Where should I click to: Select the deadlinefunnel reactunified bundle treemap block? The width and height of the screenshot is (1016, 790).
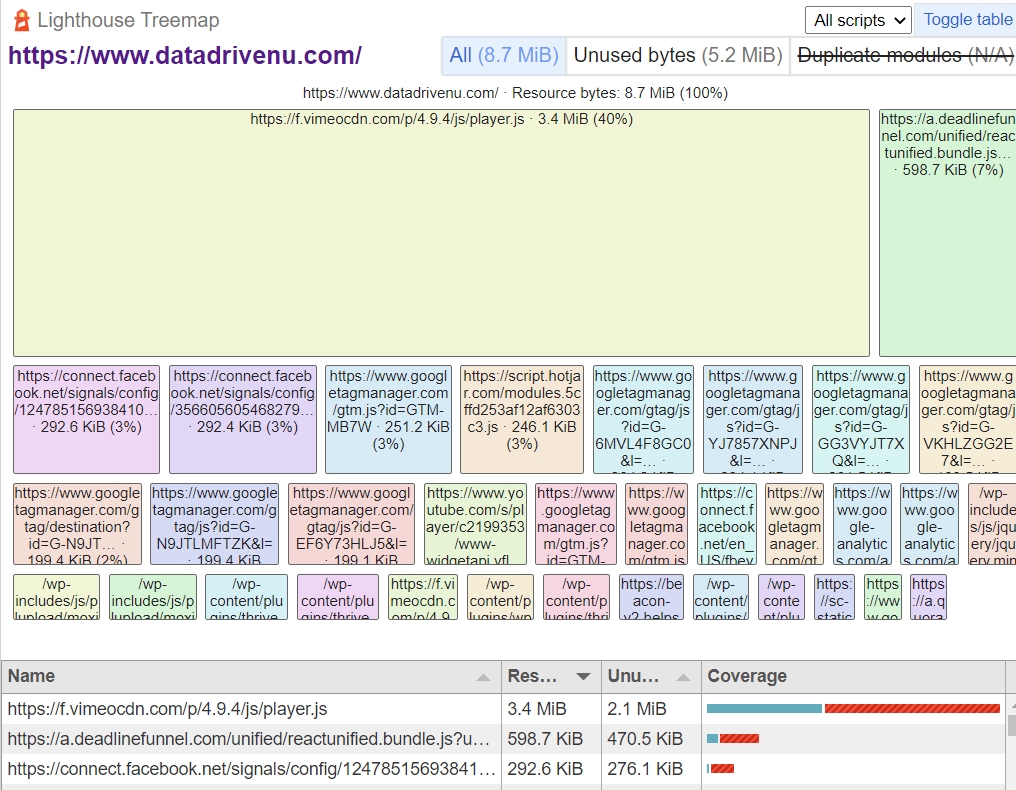[947, 233]
